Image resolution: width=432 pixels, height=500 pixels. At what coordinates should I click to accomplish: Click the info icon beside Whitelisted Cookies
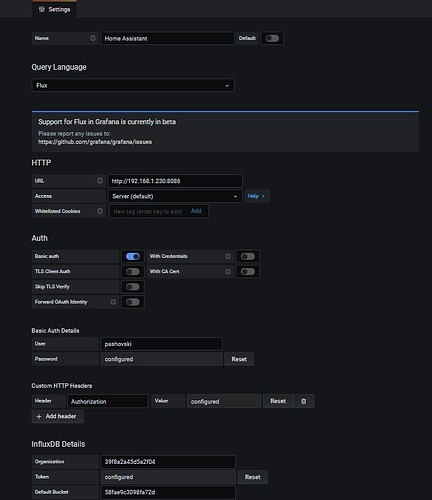100,211
